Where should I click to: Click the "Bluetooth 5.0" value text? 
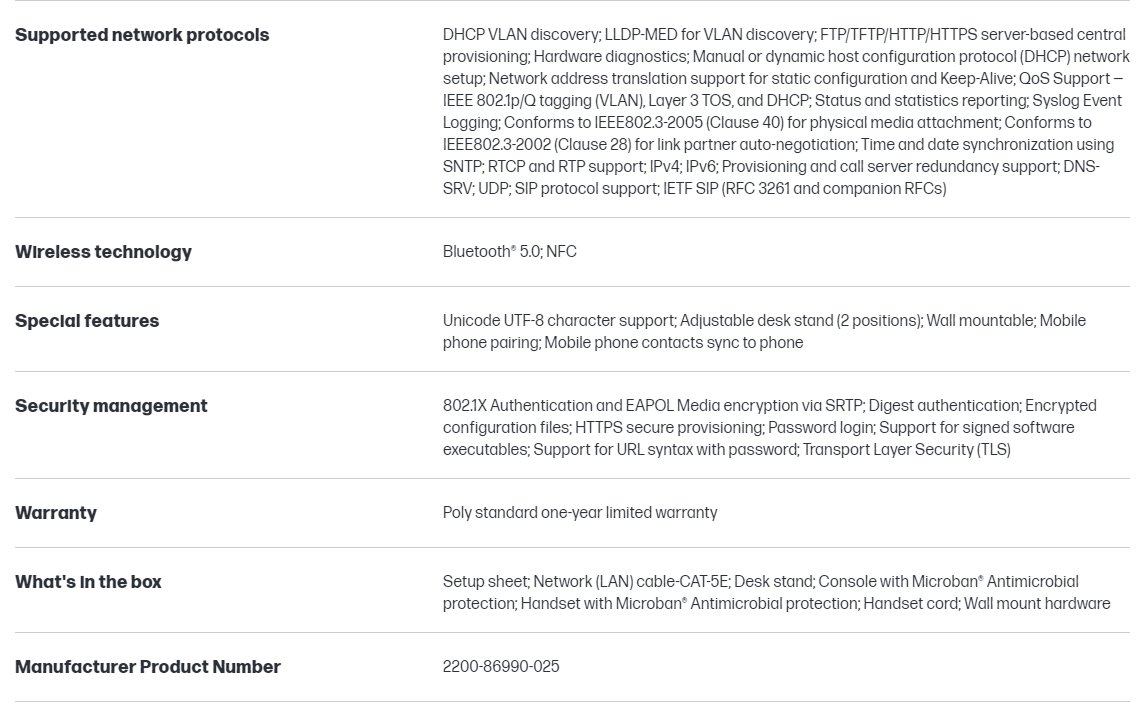click(491, 252)
